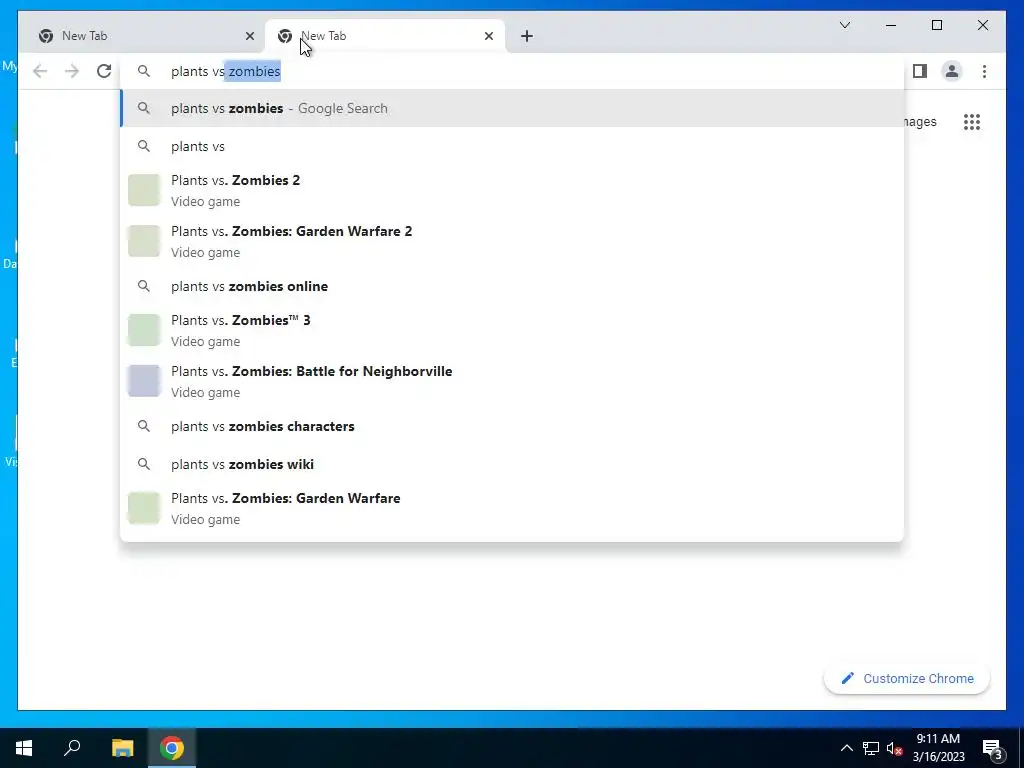Click the muted volume tray icon
This screenshot has height=768, width=1024.
point(894,748)
